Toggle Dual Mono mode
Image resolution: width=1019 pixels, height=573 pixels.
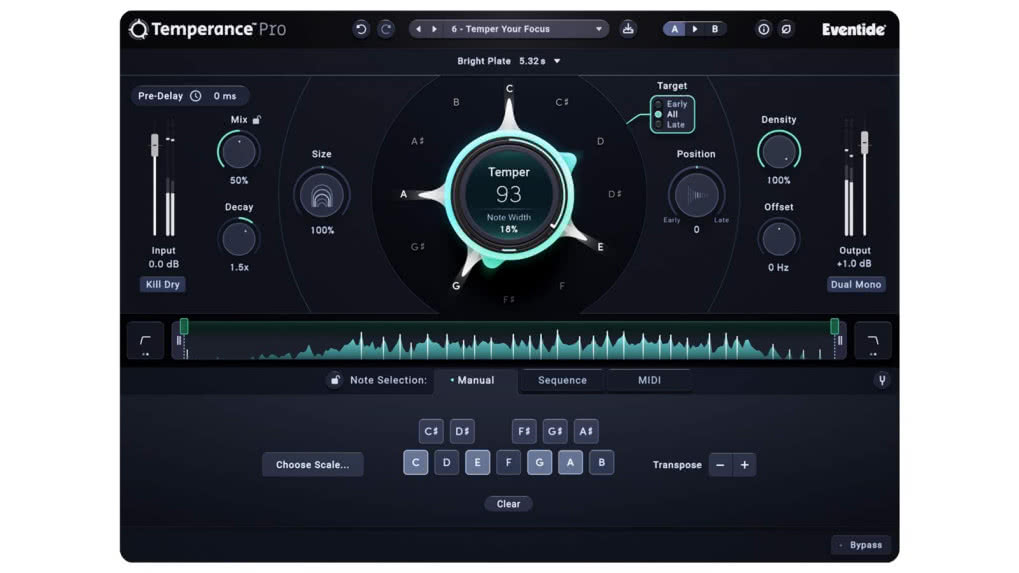click(856, 285)
